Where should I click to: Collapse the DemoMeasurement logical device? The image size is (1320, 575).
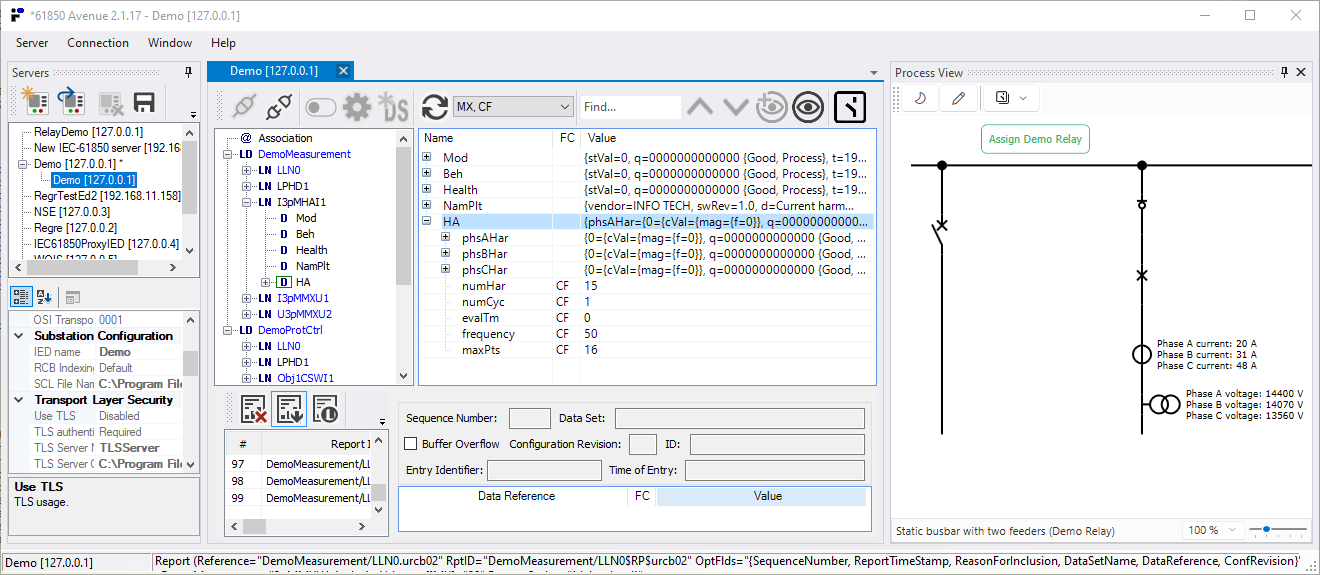click(230, 154)
